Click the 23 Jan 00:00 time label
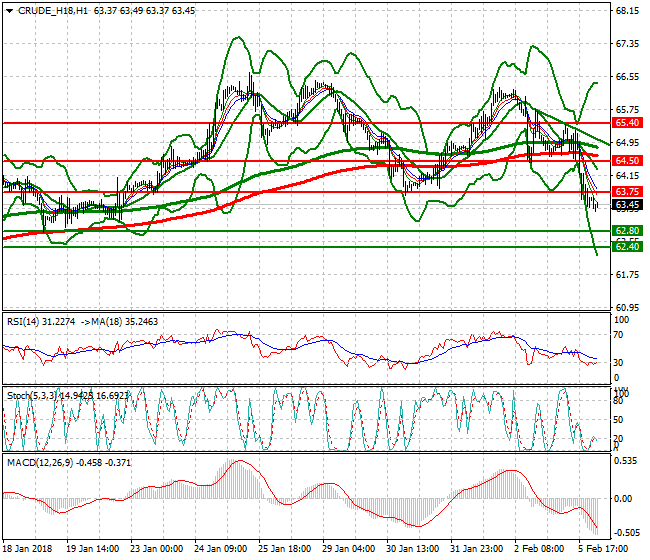 (x=157, y=549)
